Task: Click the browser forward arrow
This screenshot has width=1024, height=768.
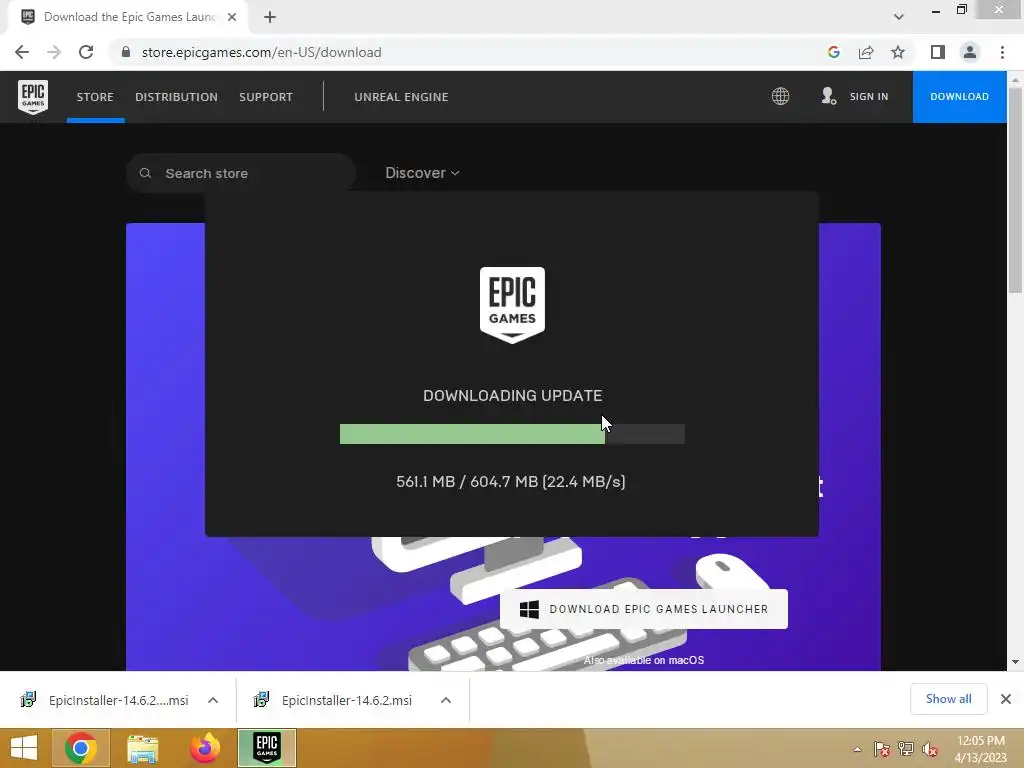Action: click(54, 52)
